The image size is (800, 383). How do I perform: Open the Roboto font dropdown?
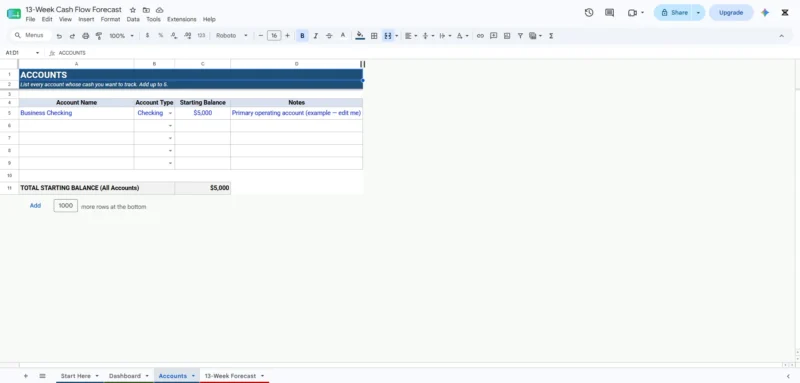[x=232, y=36]
